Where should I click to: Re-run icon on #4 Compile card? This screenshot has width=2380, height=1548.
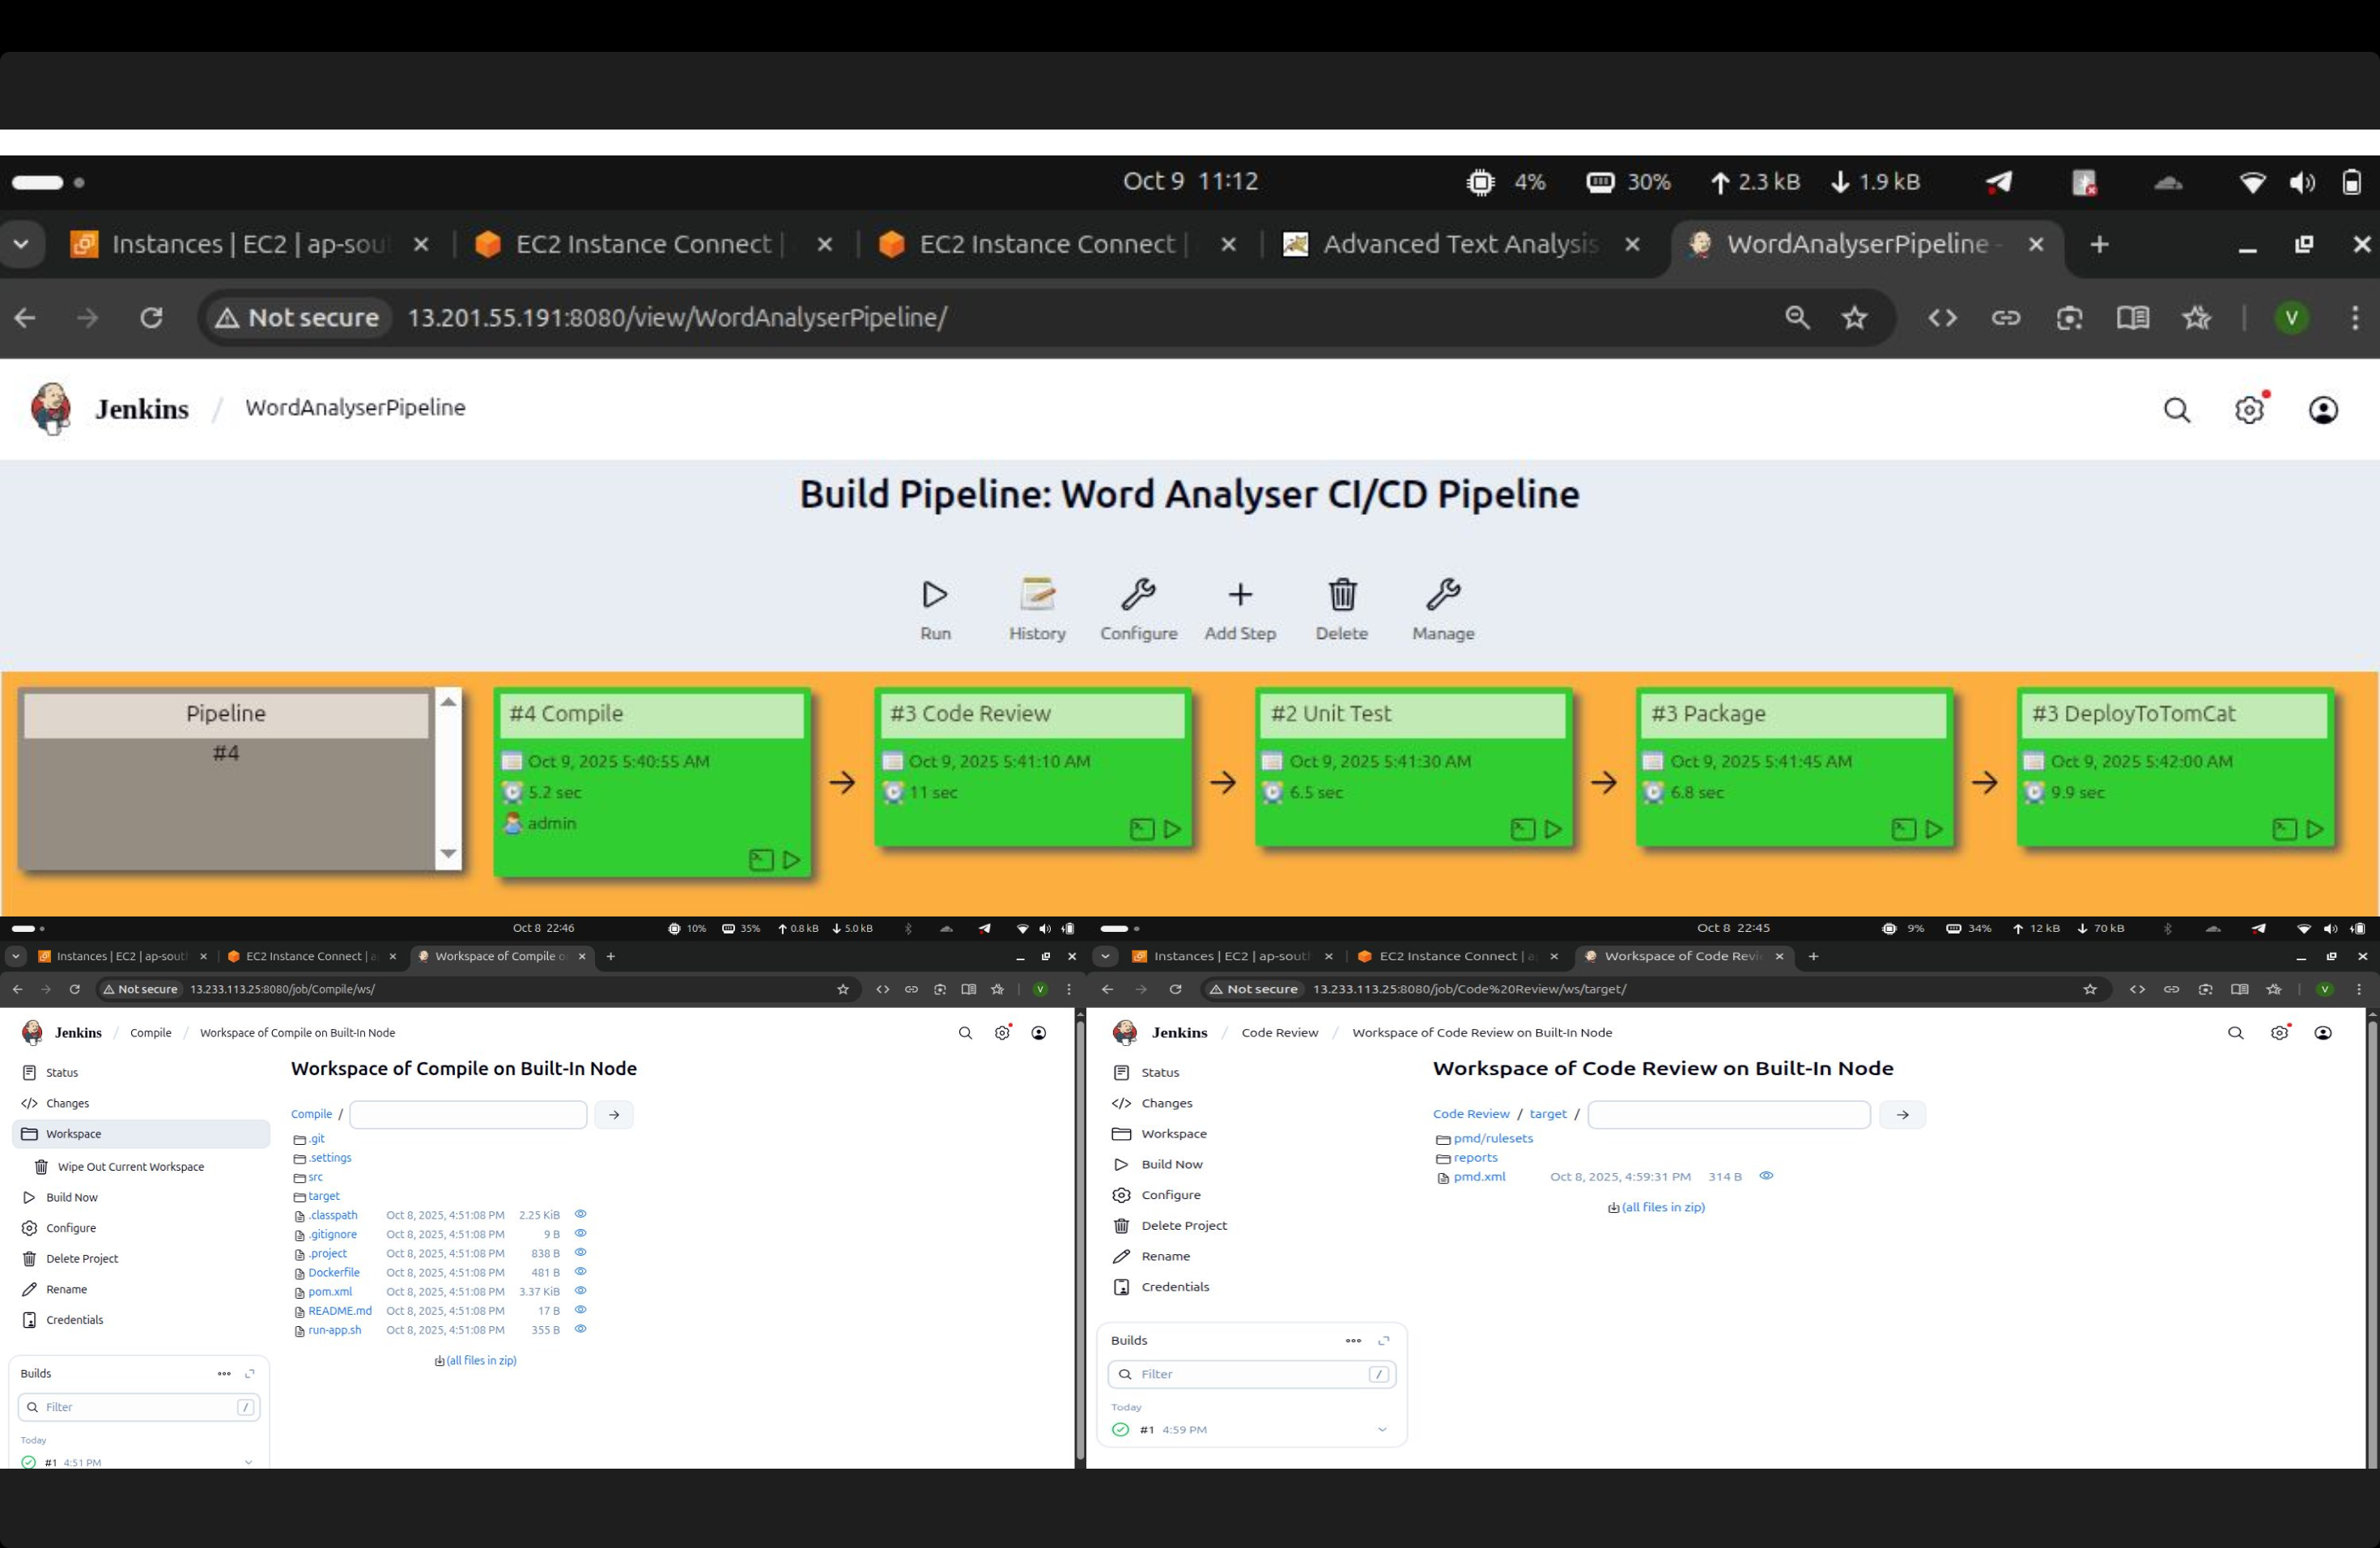click(792, 860)
